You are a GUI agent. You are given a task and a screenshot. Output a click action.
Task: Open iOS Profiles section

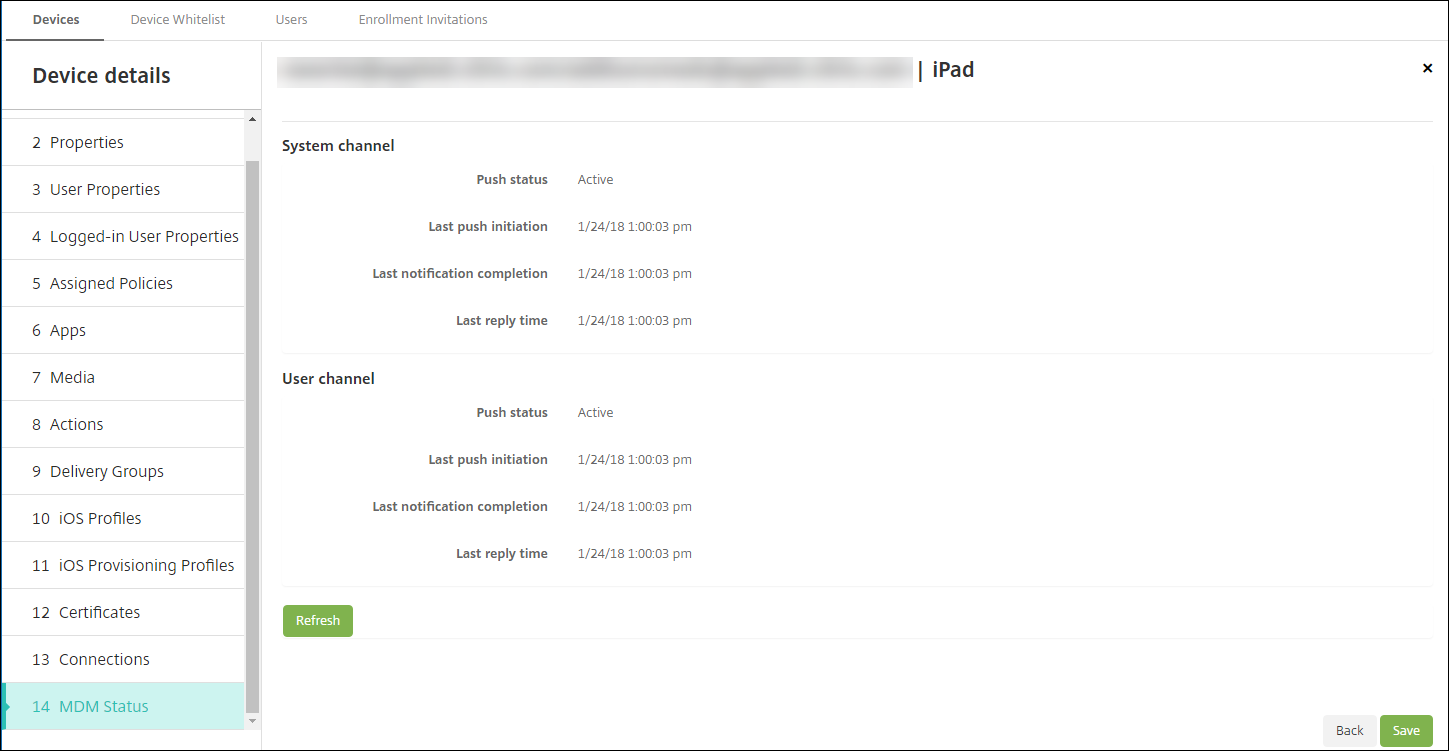click(123, 518)
